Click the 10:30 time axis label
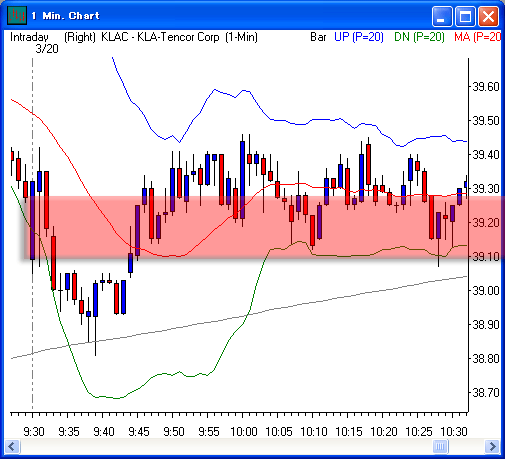The image size is (505, 459). (454, 432)
